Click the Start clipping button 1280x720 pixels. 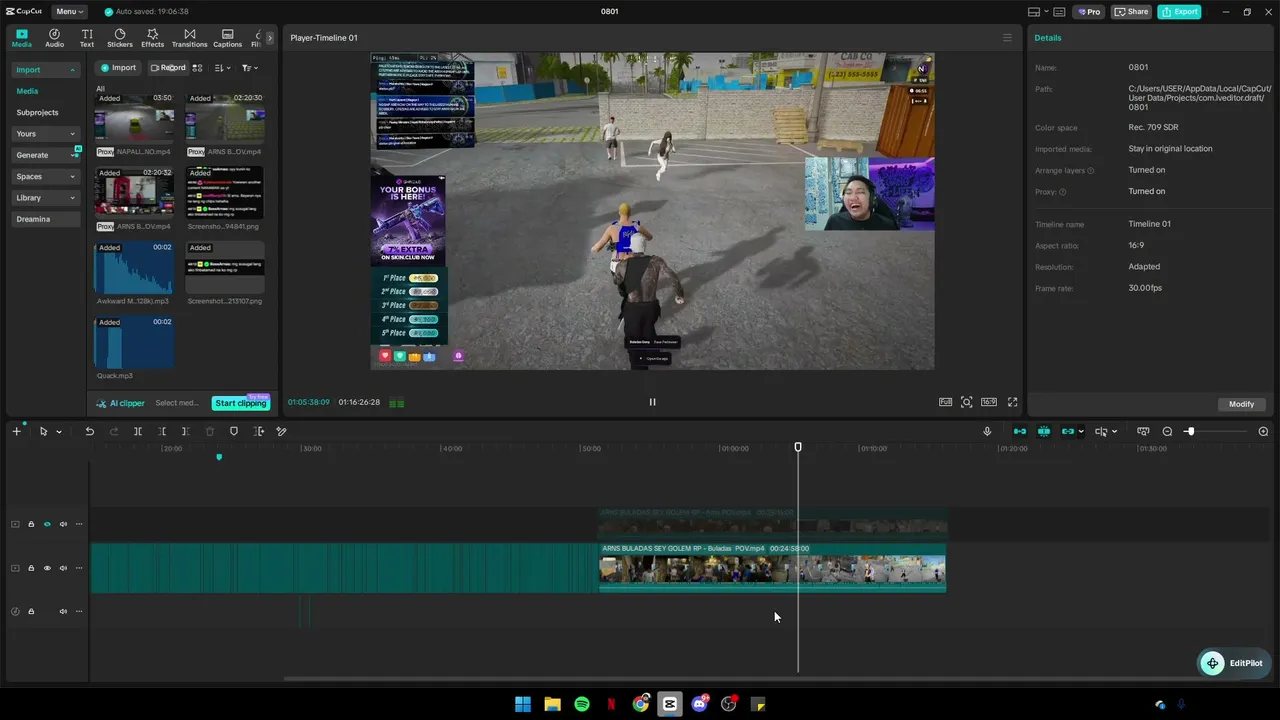pyautogui.click(x=241, y=403)
